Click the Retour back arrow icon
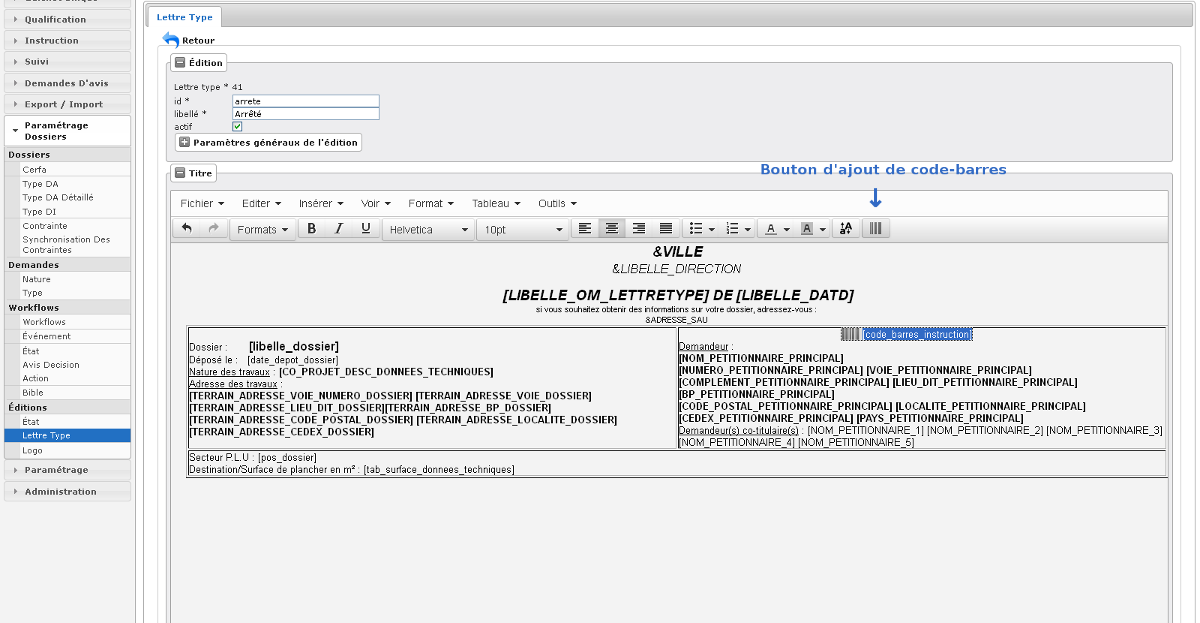The width and height of the screenshot is (1200, 623). tap(171, 40)
